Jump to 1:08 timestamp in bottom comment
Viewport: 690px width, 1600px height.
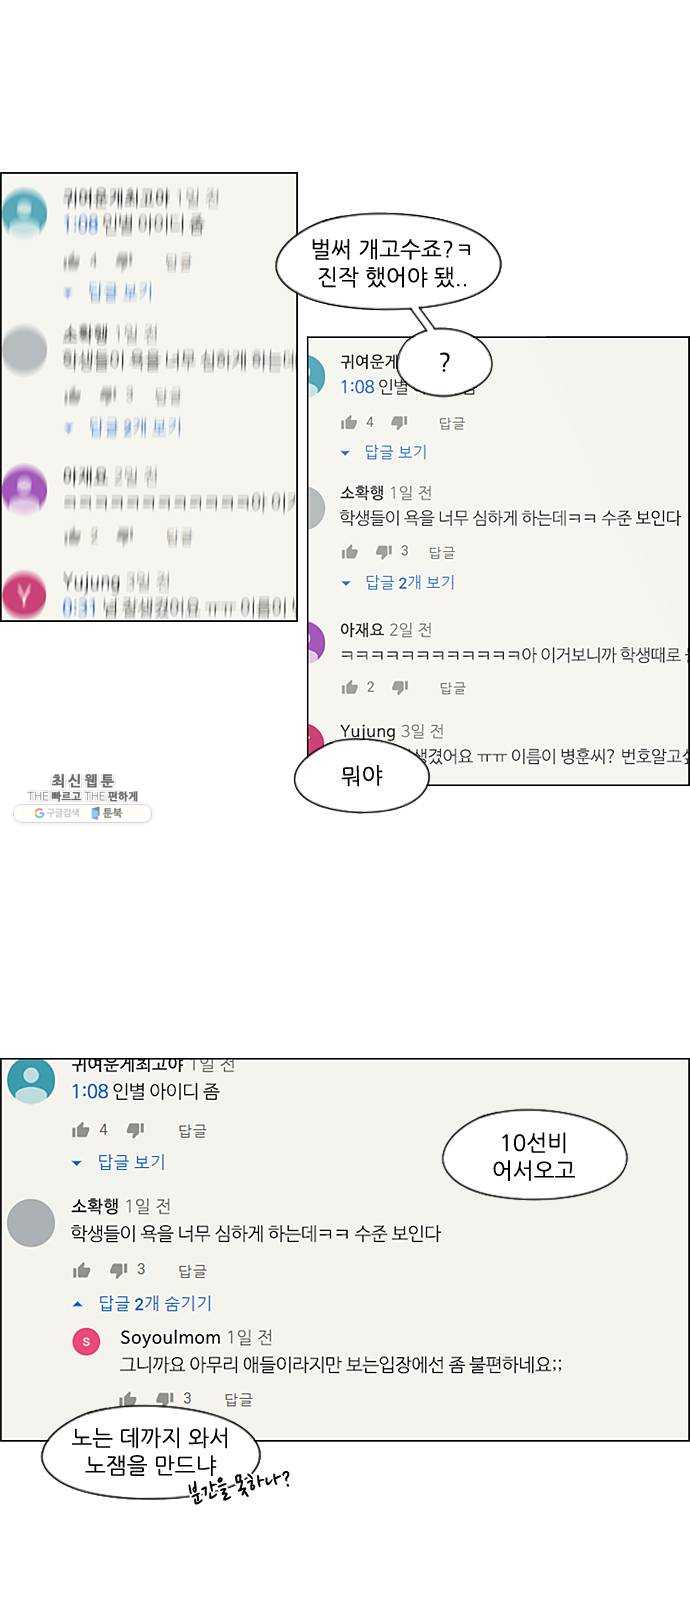coord(89,1091)
